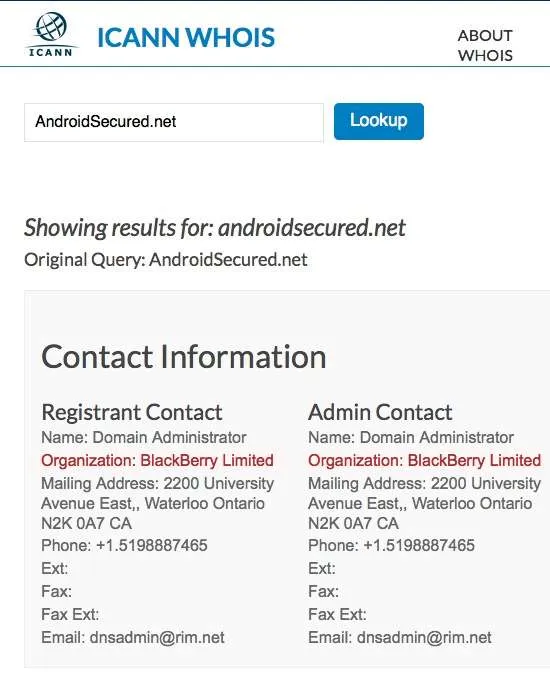
Task: Click the Original Query text line
Action: 165,260
